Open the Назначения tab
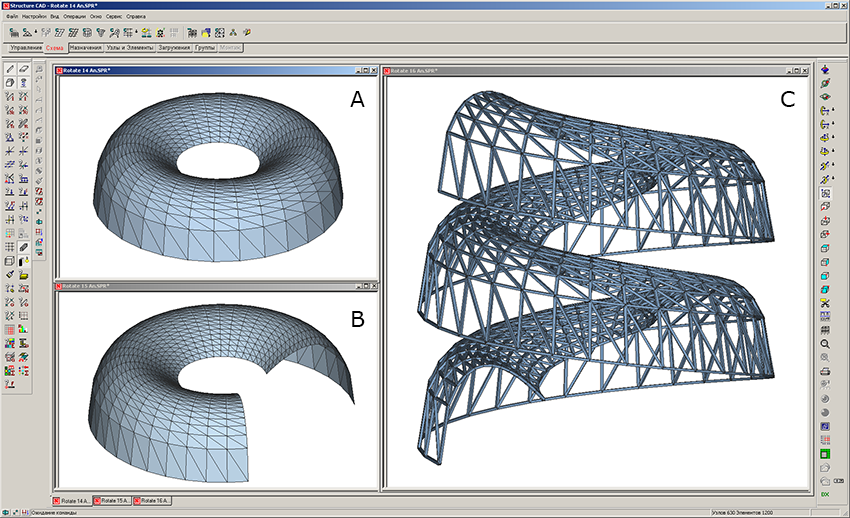850x518 pixels. click(x=84, y=47)
